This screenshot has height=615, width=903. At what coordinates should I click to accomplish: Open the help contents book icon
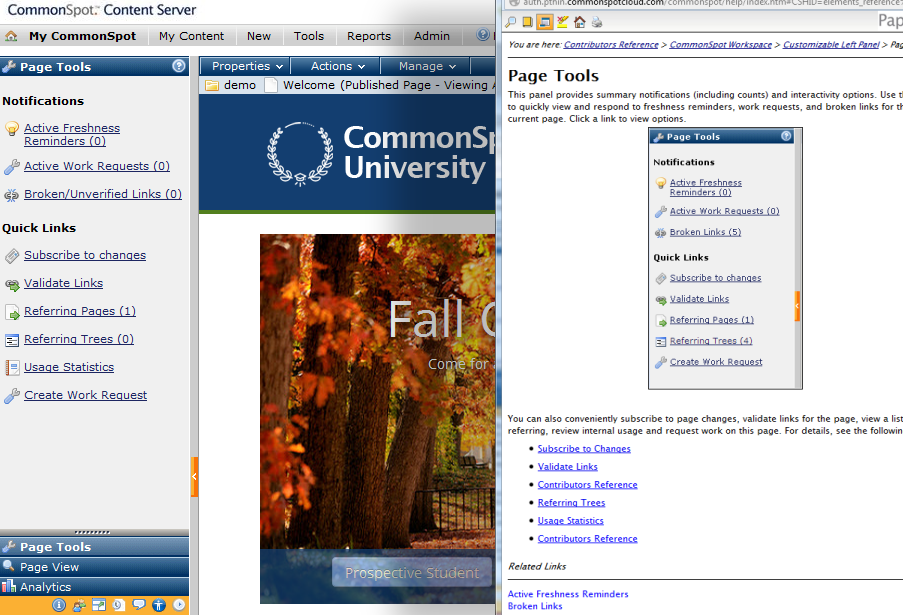coord(528,22)
